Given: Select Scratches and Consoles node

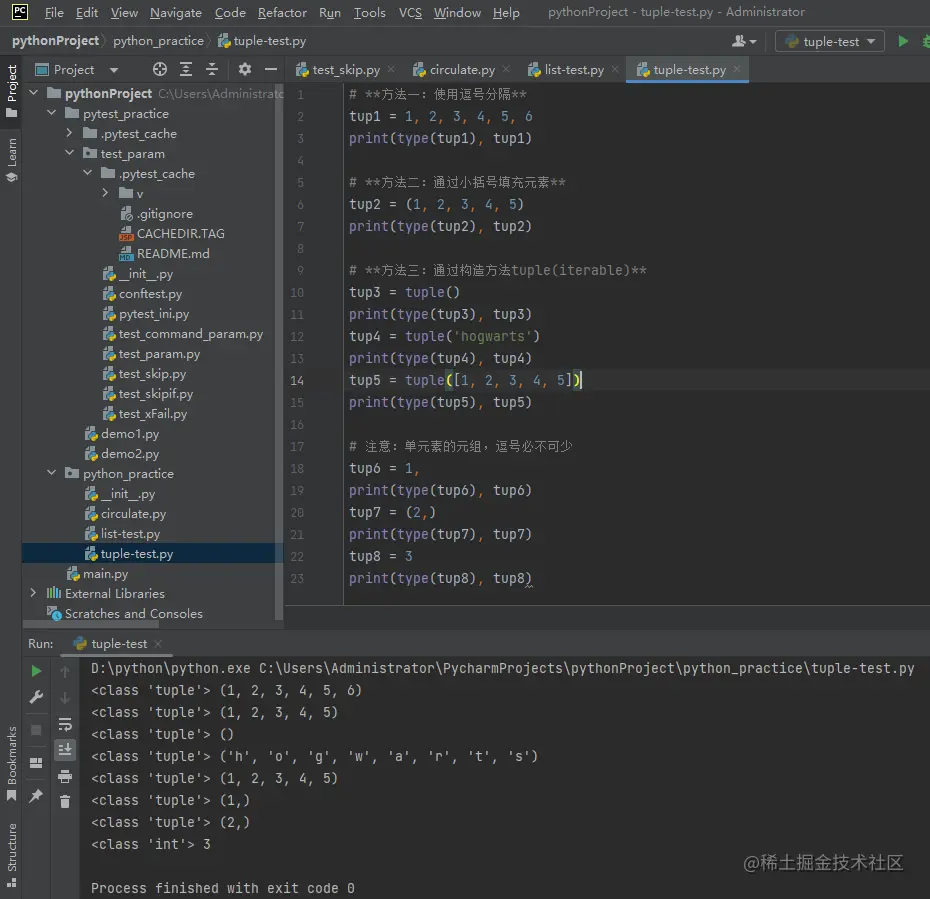Looking at the screenshot, I should coord(133,614).
